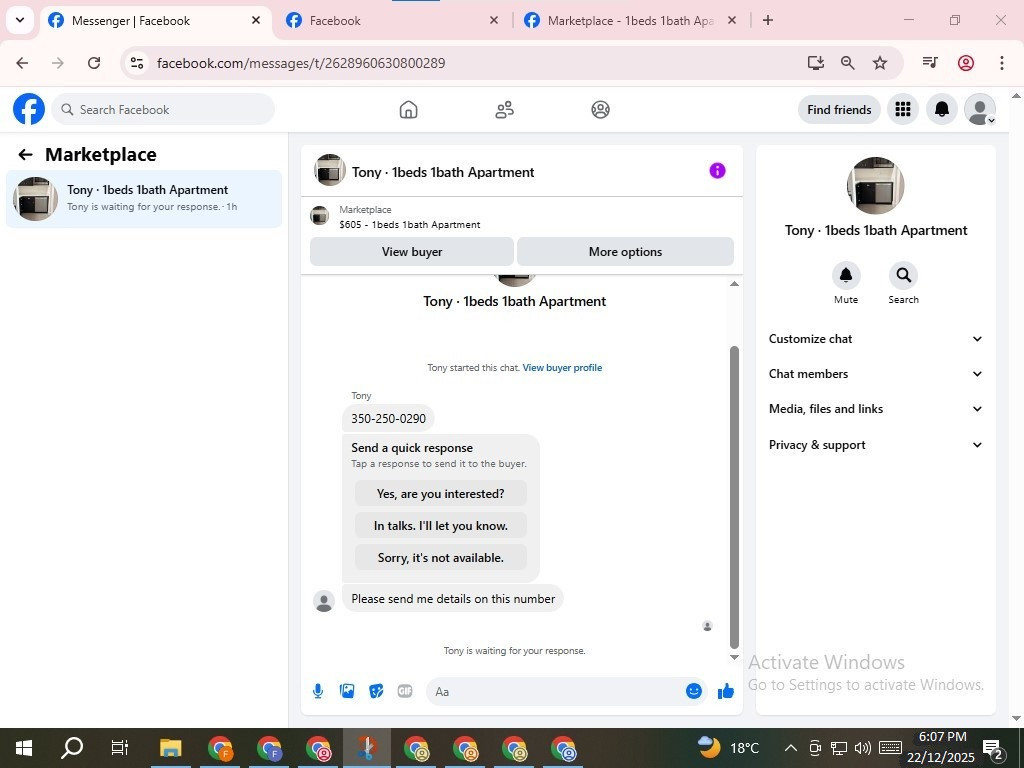Viewport: 1024px width, 768px height.
Task: Reload the page
Action: click(x=94, y=63)
